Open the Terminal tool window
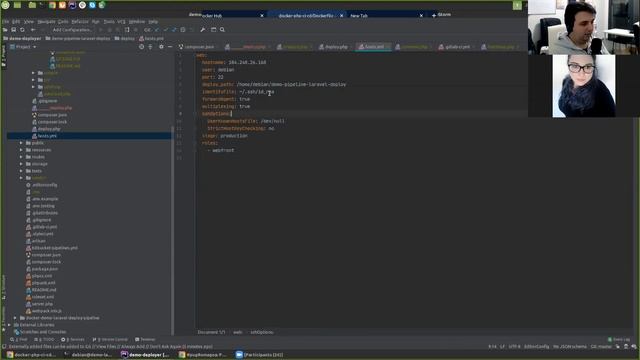640x360 pixels. (145, 340)
